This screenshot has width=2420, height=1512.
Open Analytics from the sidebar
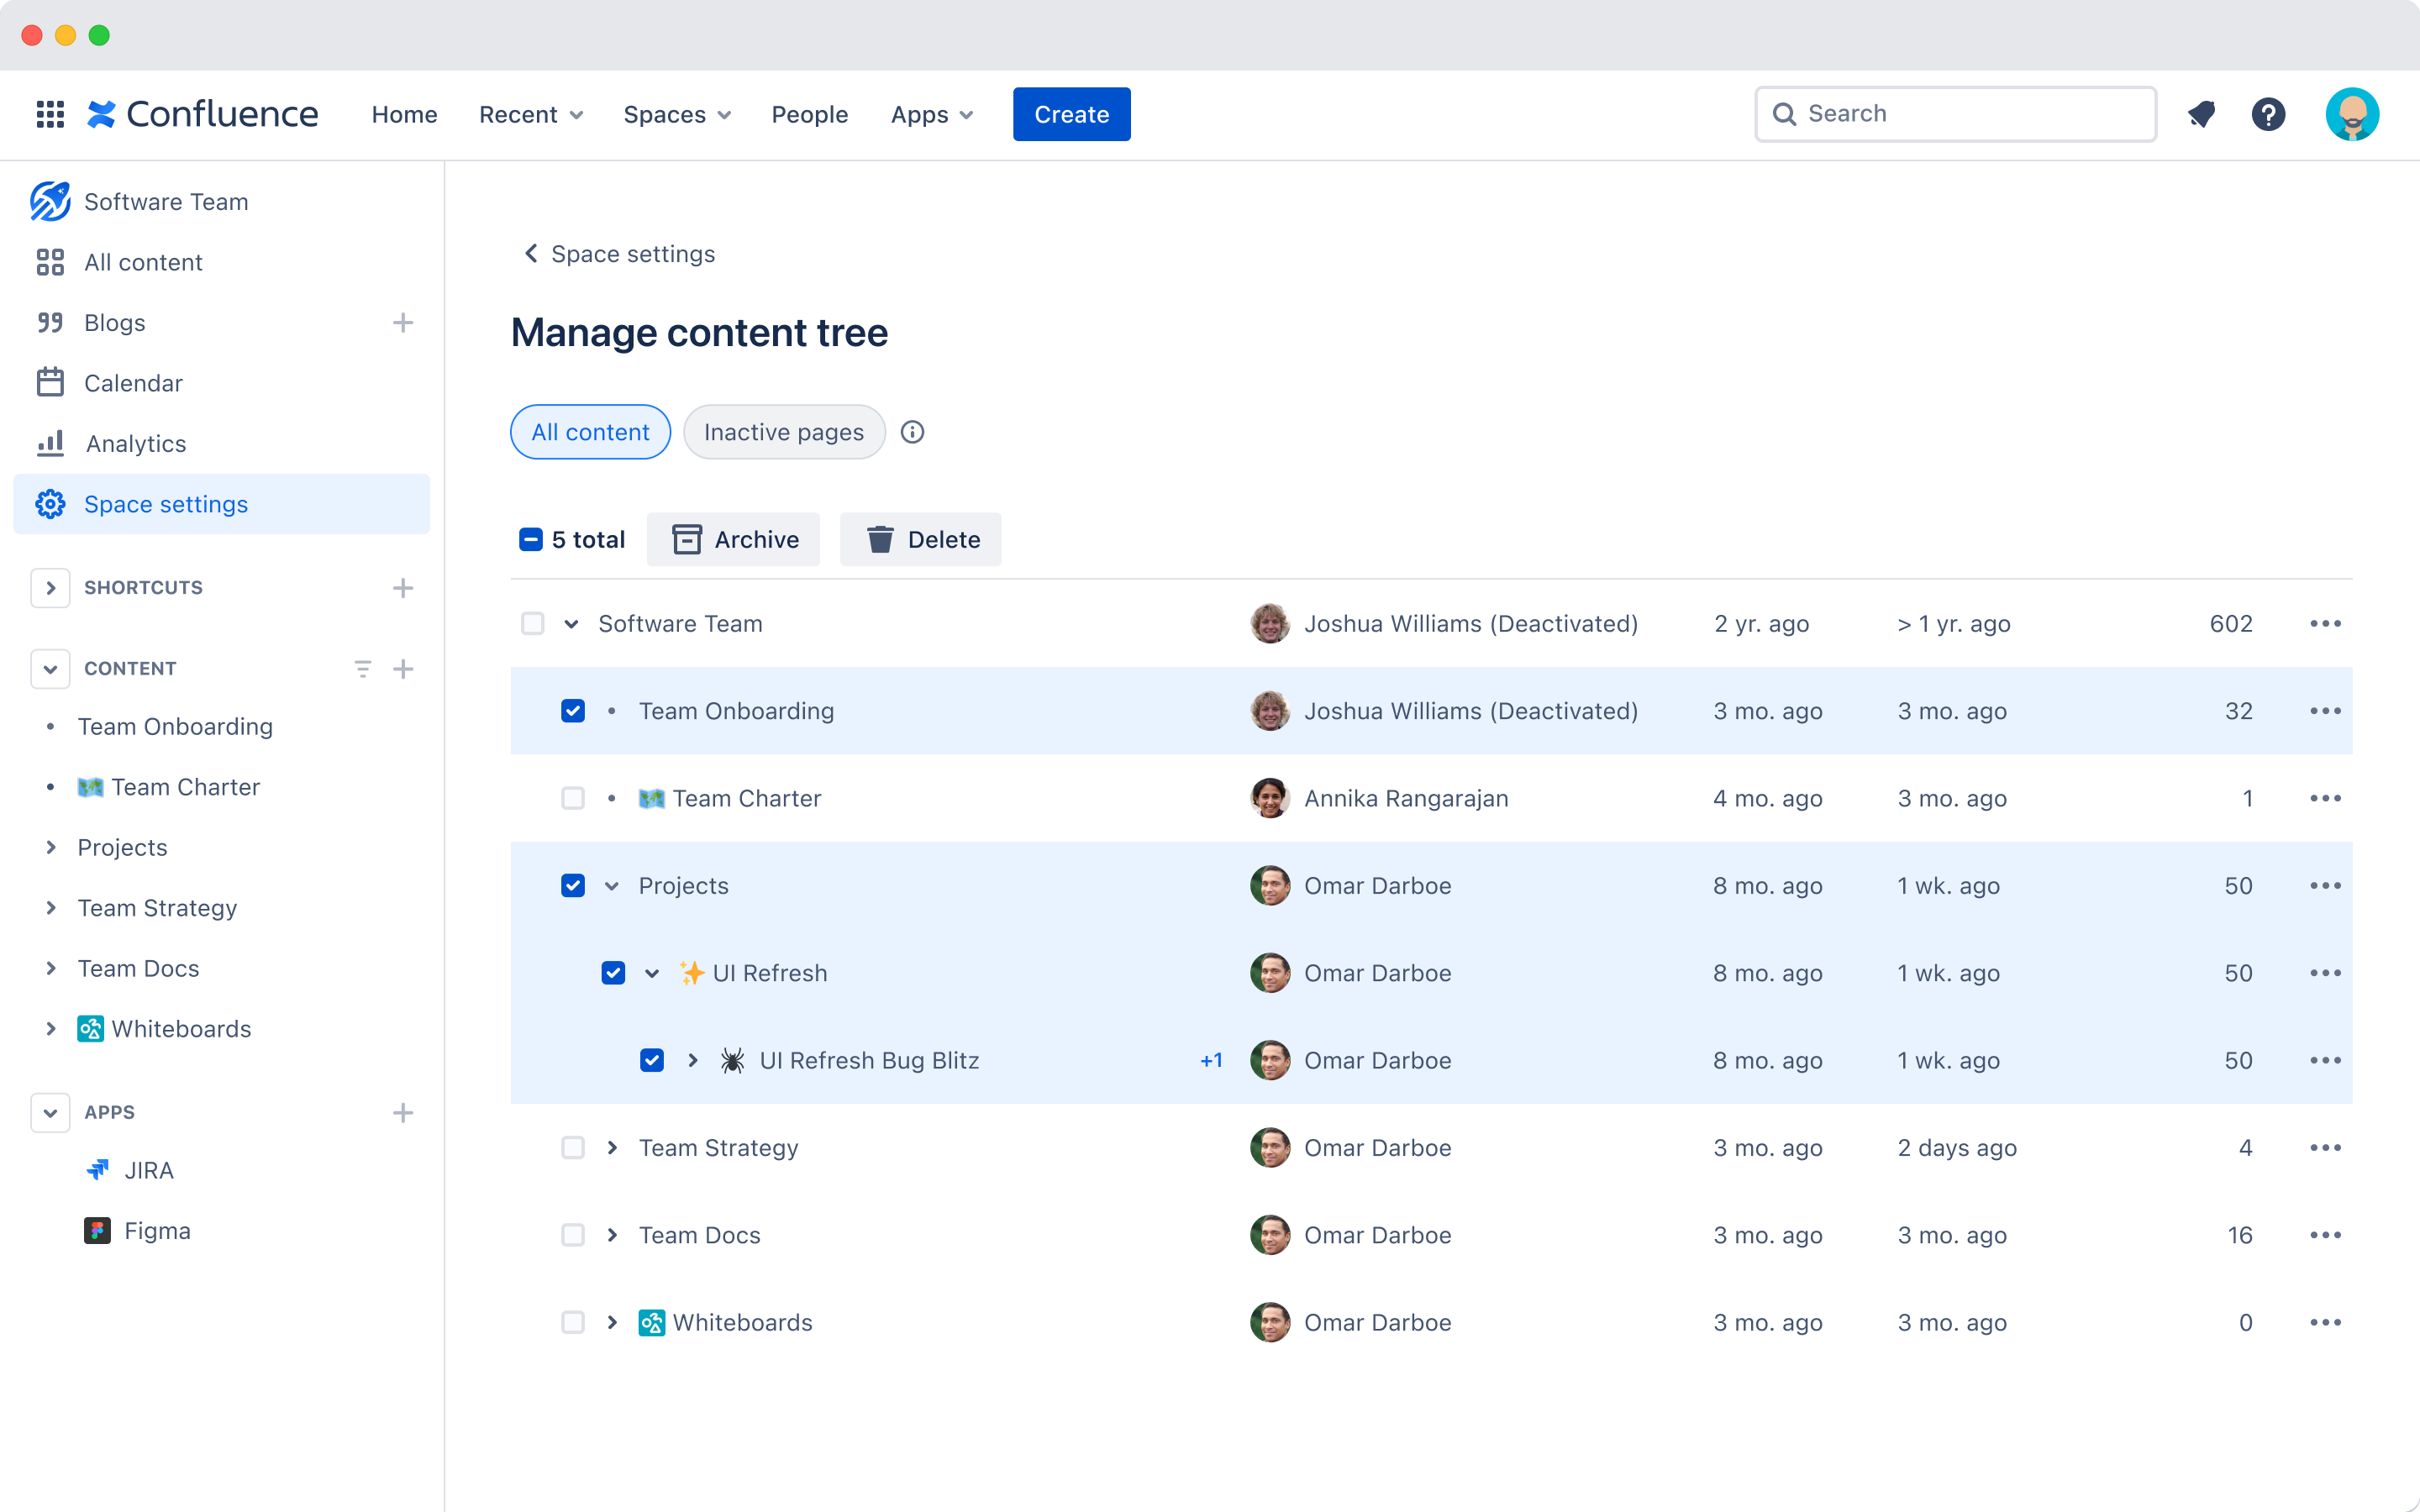pyautogui.click(x=135, y=443)
